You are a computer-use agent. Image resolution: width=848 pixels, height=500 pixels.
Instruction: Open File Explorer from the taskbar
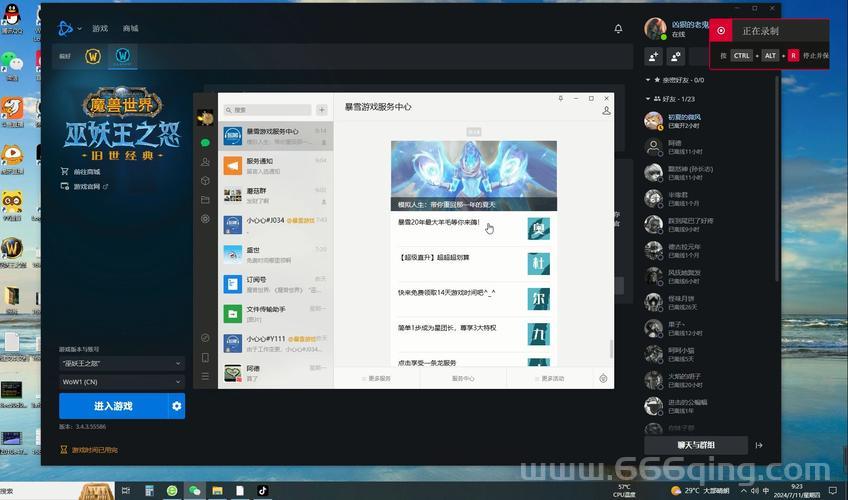[217, 491]
